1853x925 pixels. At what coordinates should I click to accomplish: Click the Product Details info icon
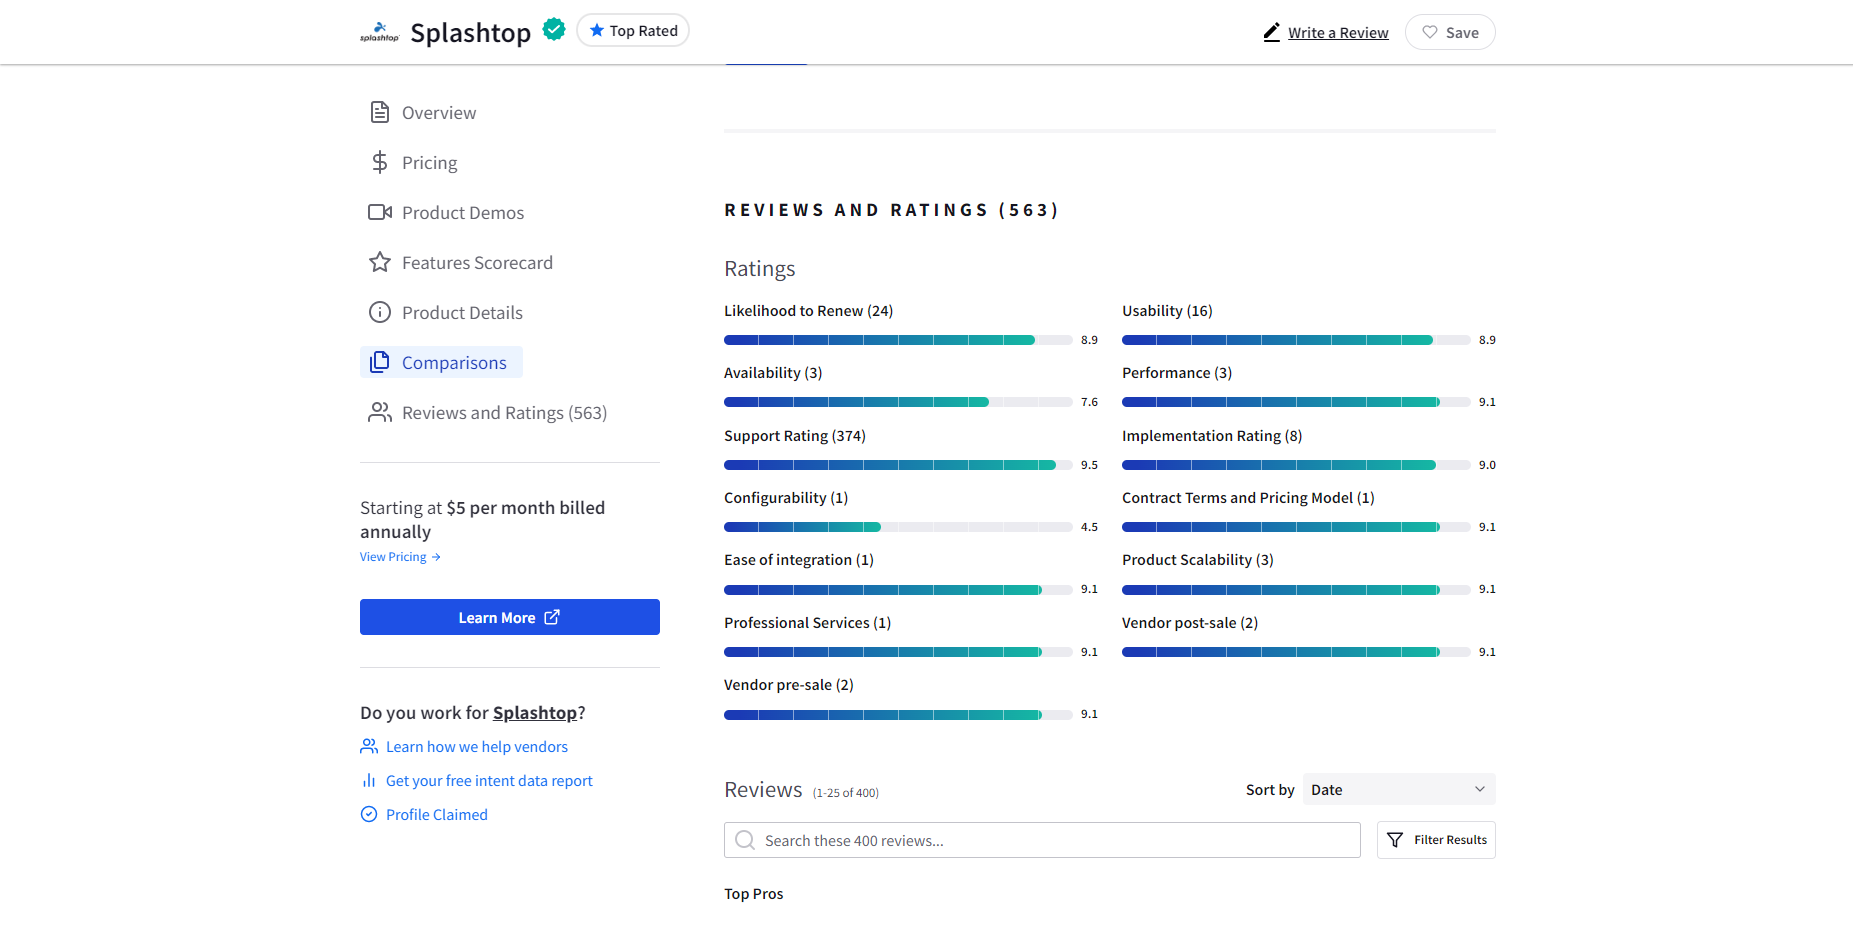tap(380, 312)
